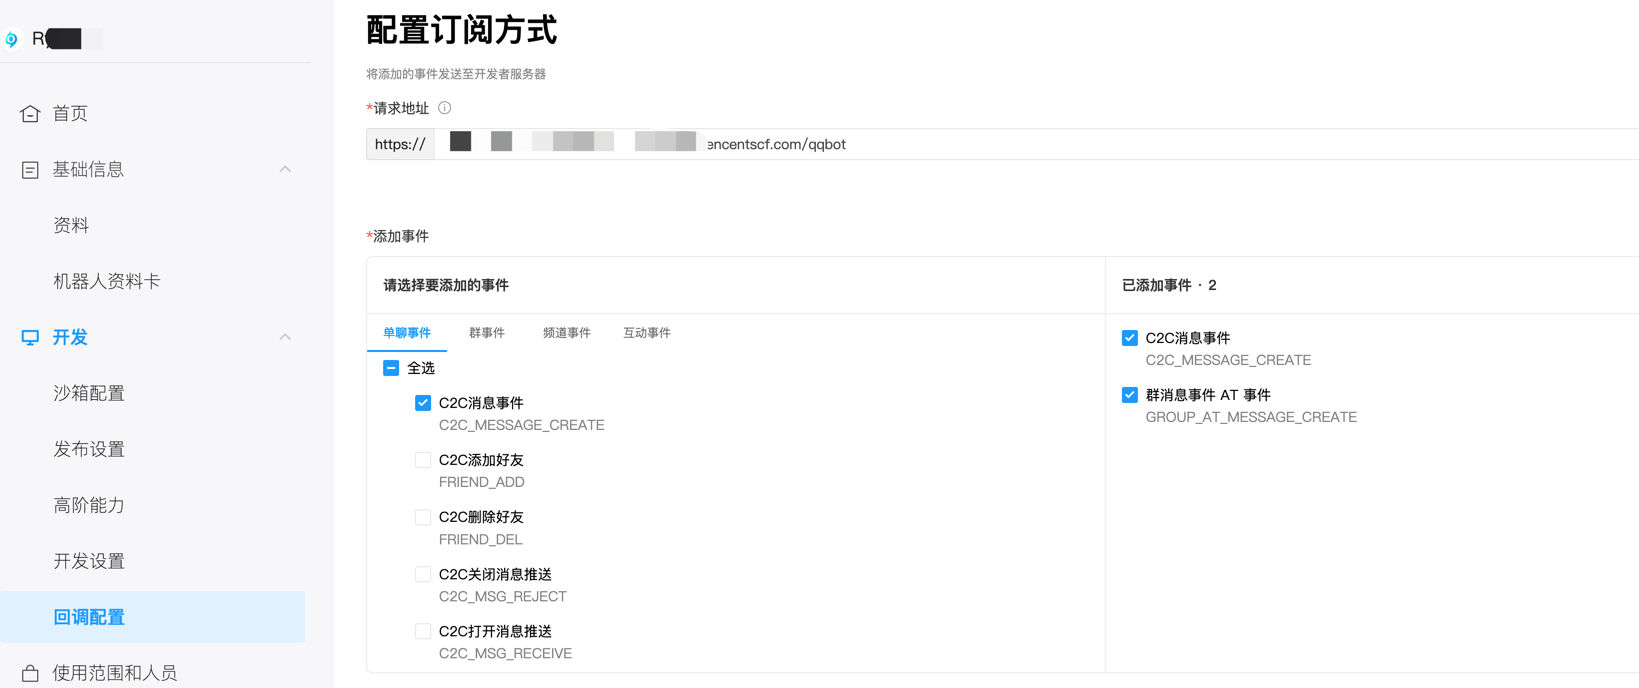
Task: Click the 开发 monitor icon
Action: point(30,338)
